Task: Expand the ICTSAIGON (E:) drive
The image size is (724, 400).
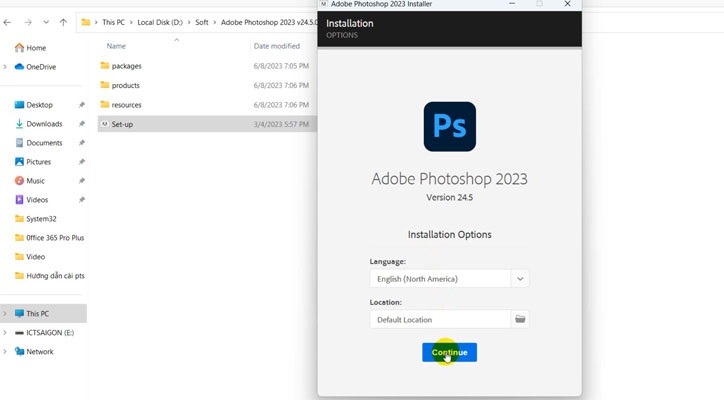Action: [x=6, y=333]
